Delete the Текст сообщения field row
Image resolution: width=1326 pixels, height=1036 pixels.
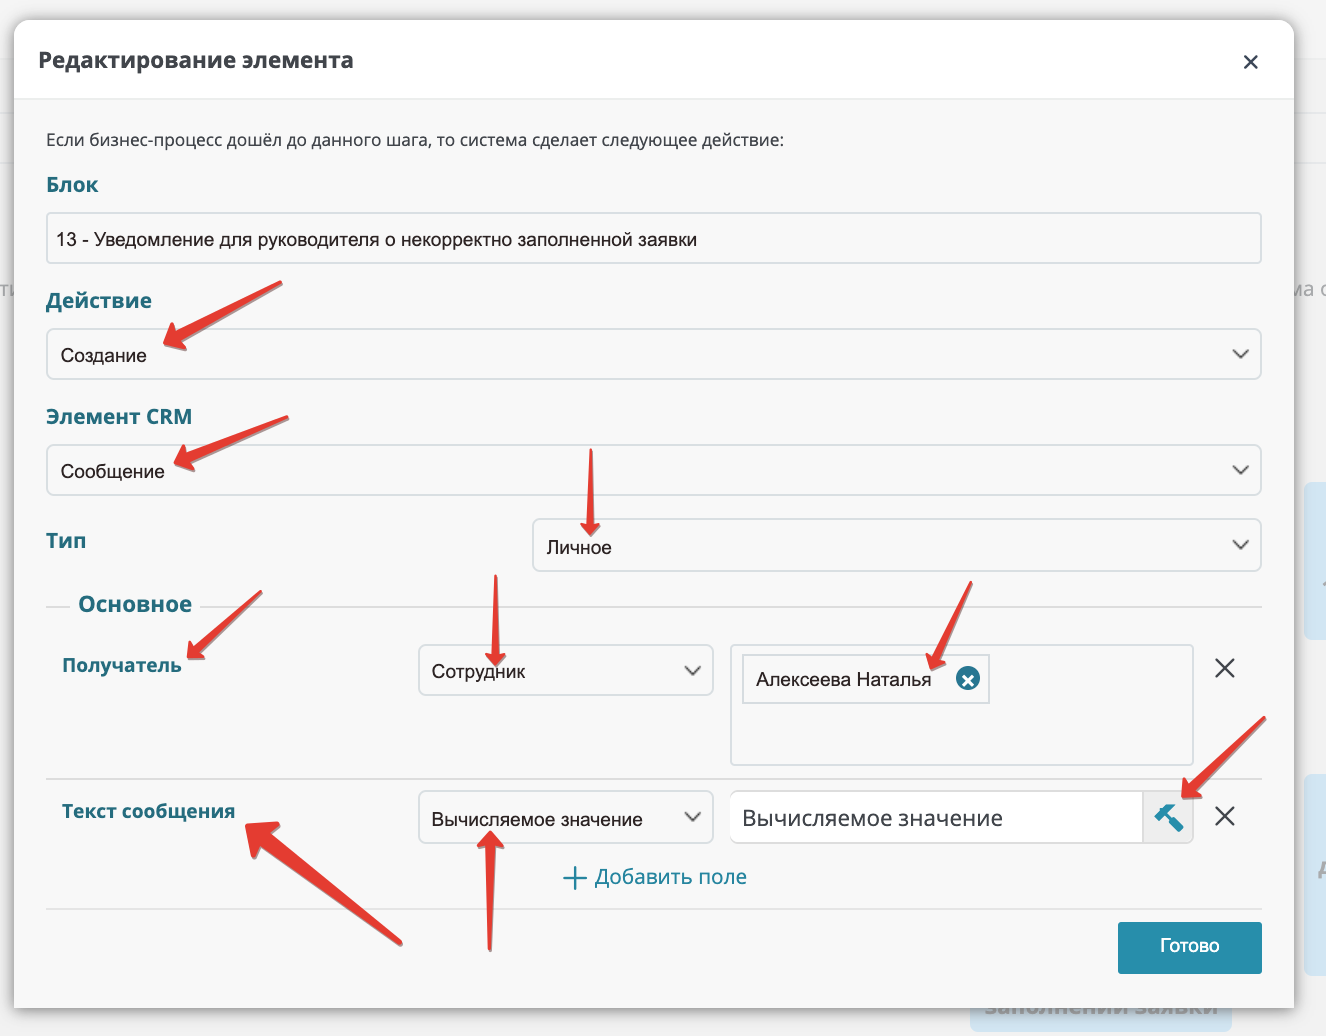click(x=1224, y=817)
